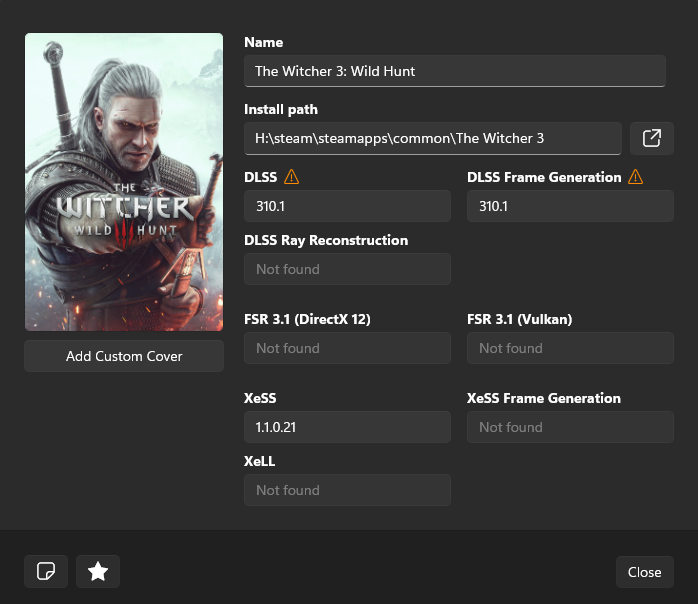Toggle the favorite star for this game

pyautogui.click(x=98, y=571)
